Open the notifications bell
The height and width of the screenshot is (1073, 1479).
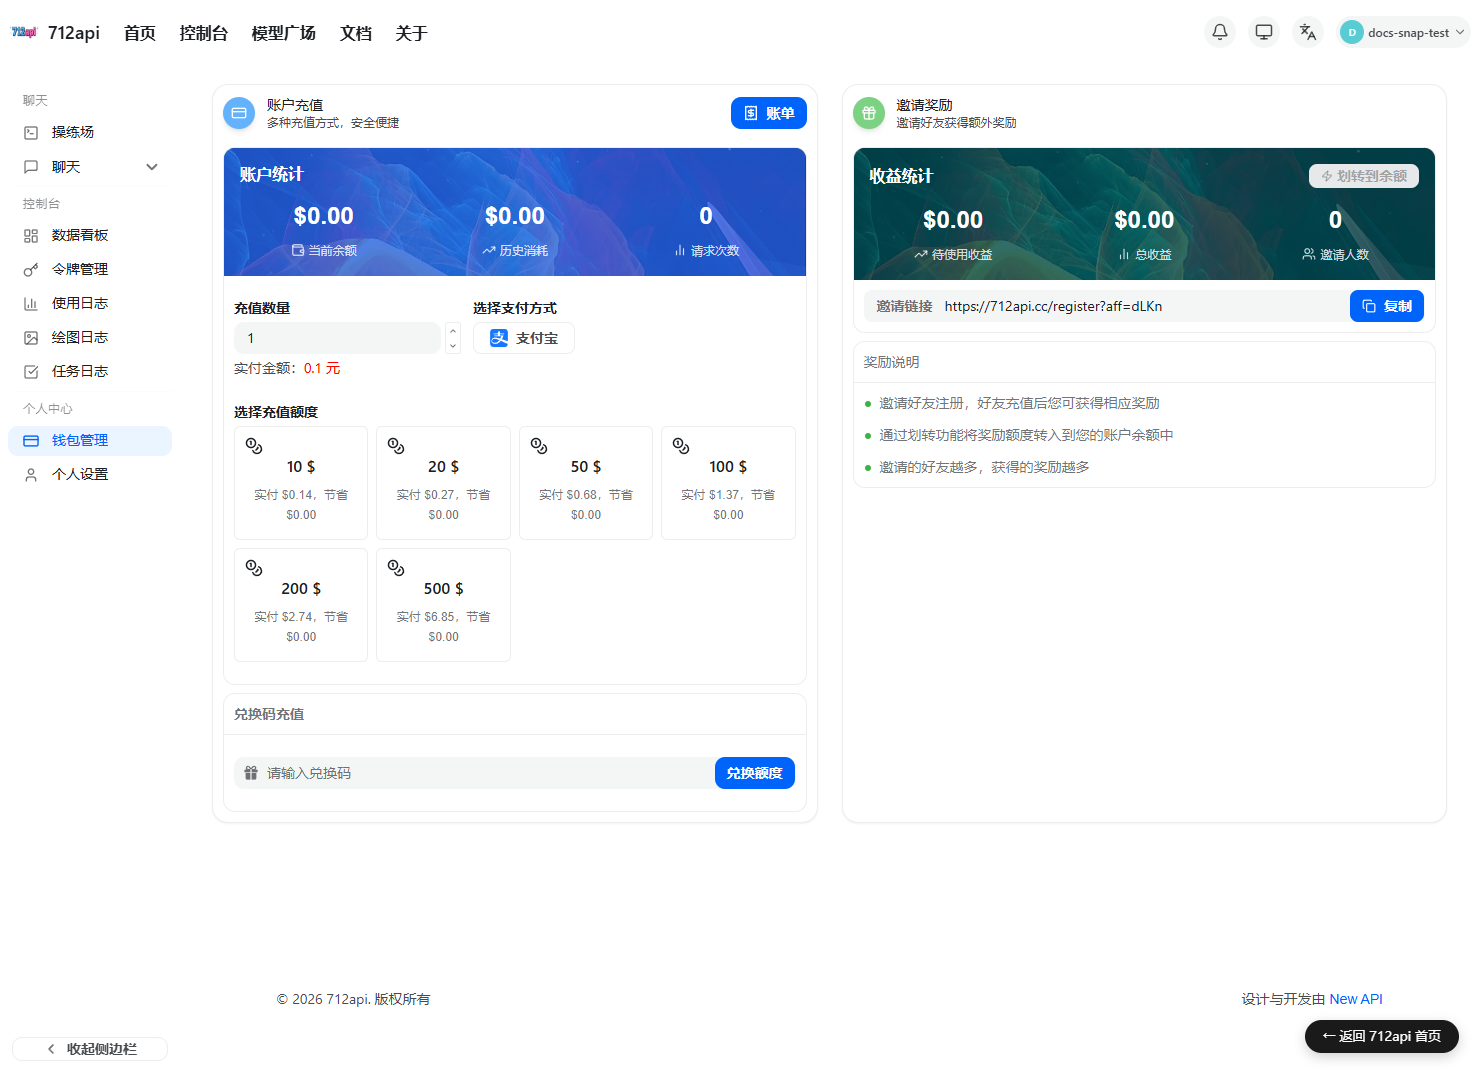click(x=1220, y=32)
